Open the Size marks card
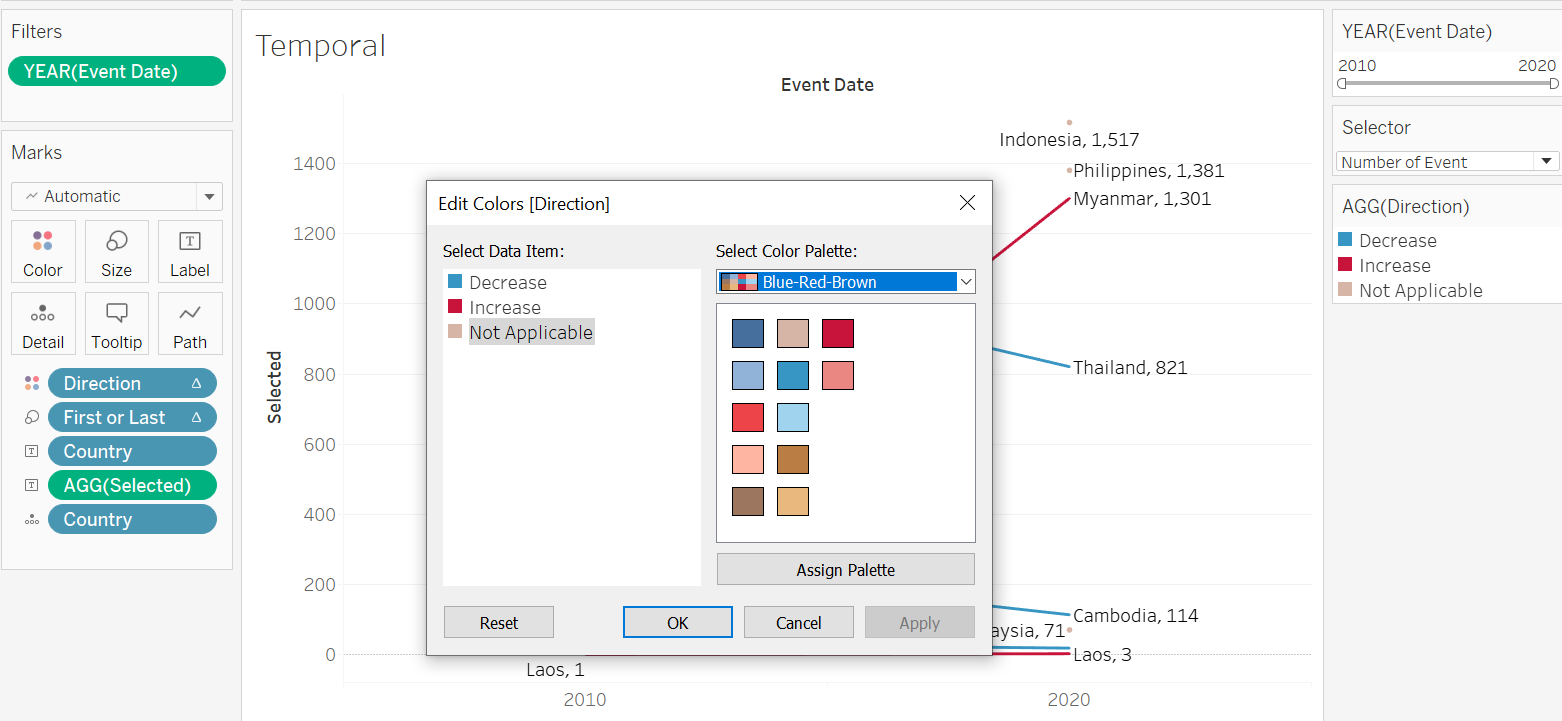The height and width of the screenshot is (721, 1562). tap(116, 251)
